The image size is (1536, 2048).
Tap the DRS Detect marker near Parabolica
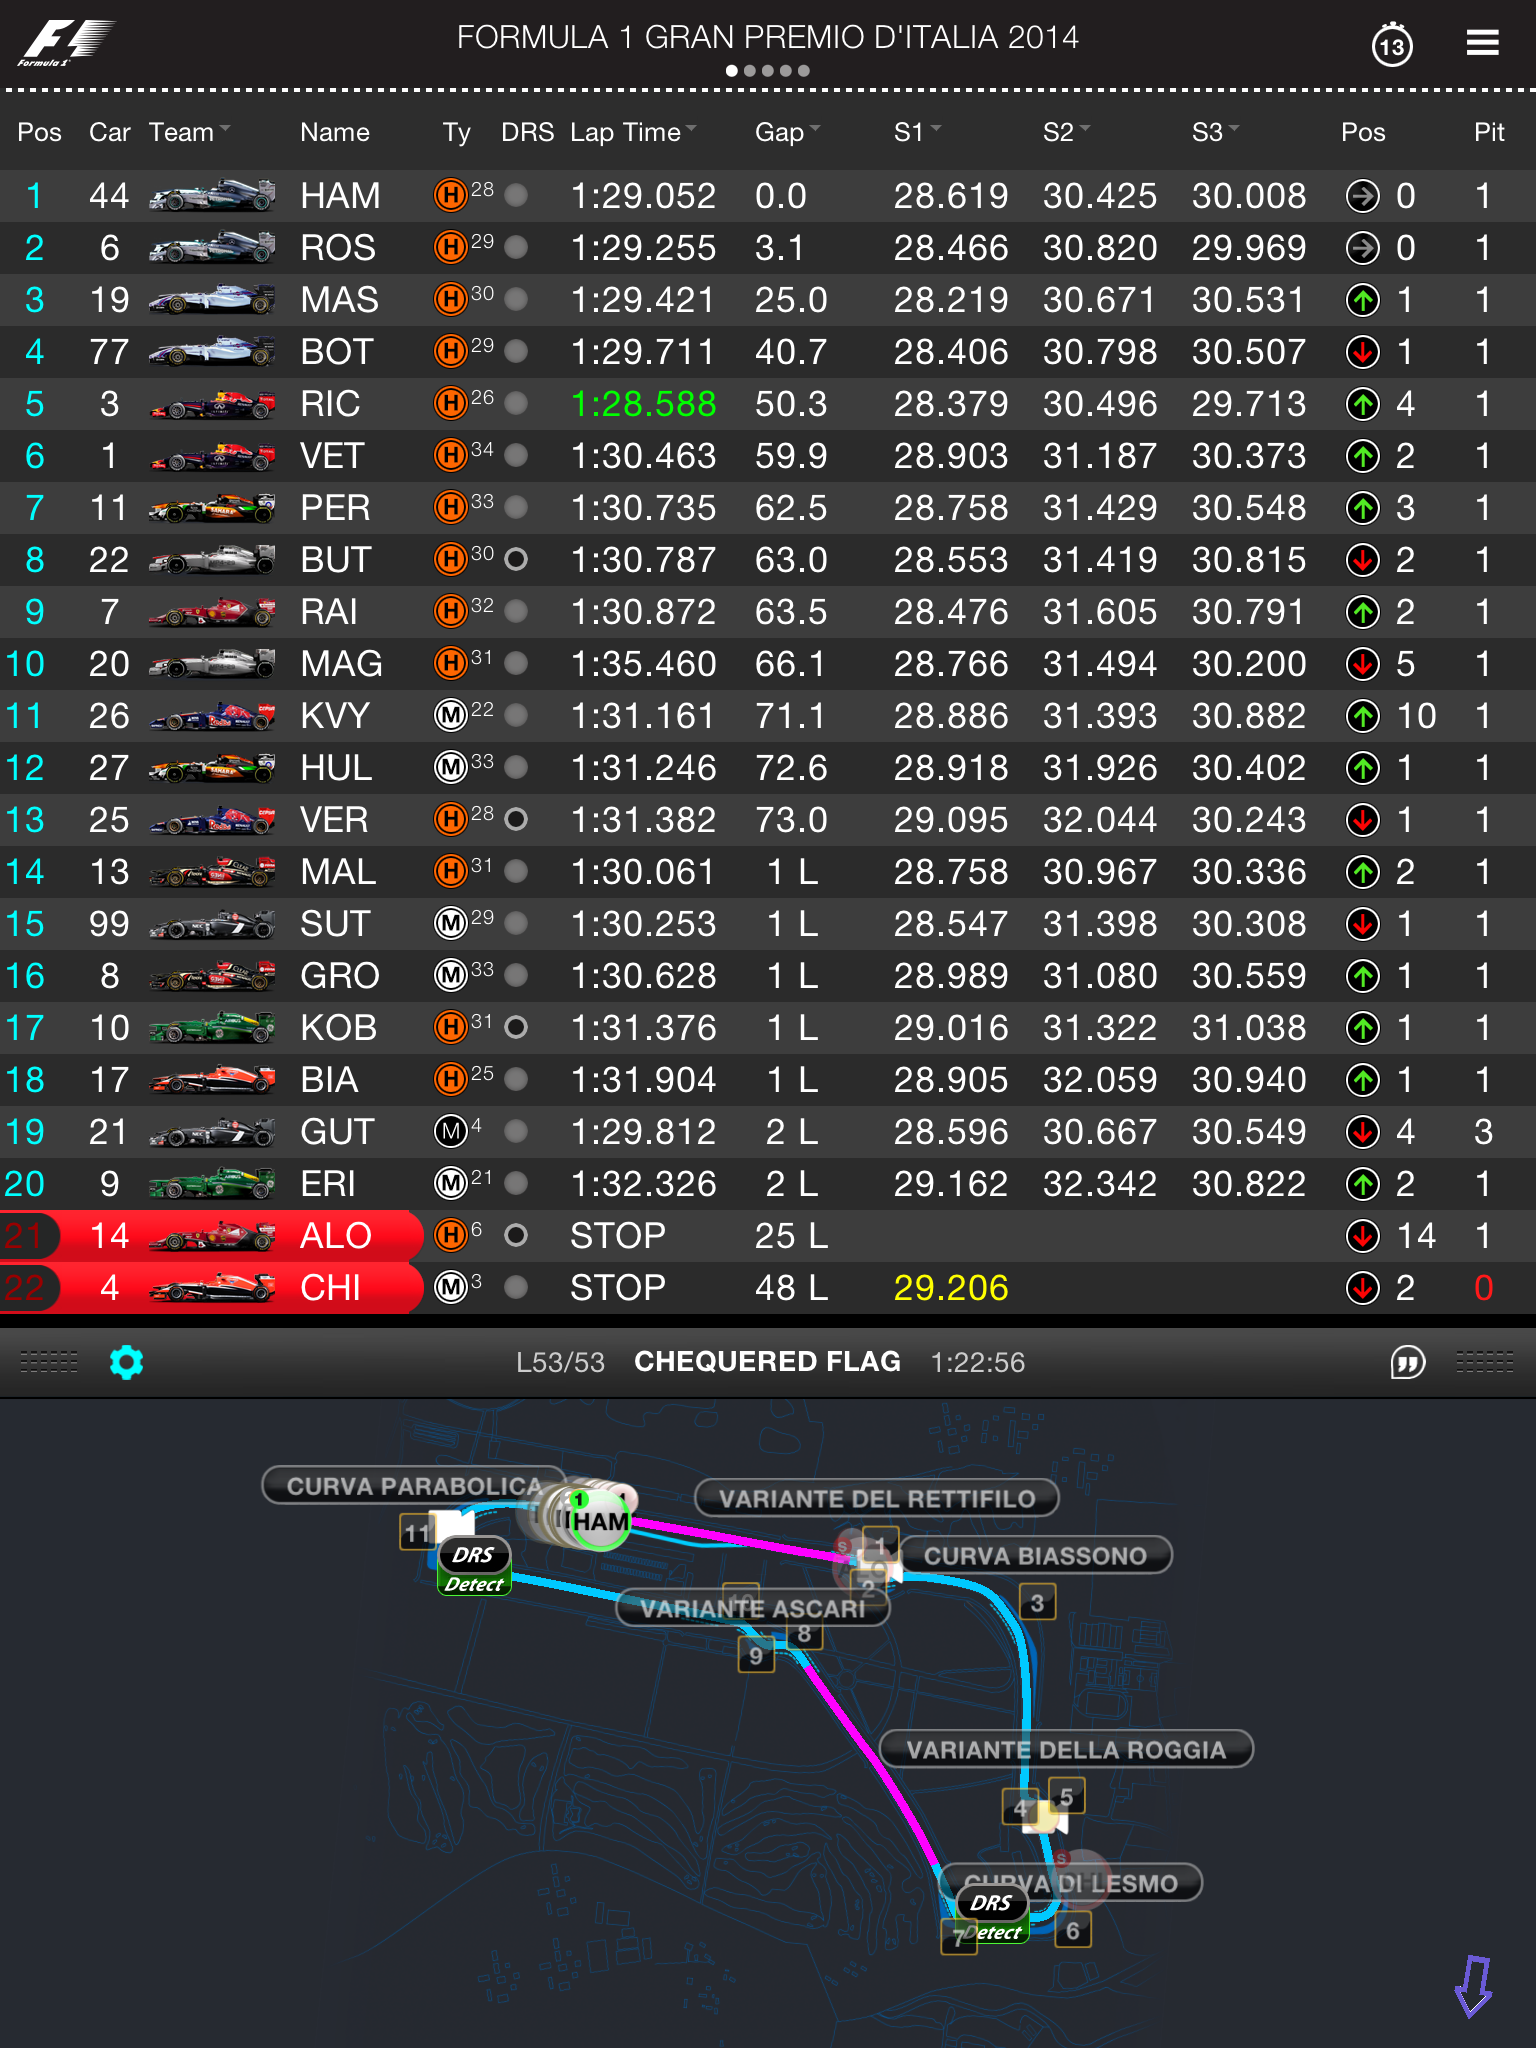click(474, 1567)
